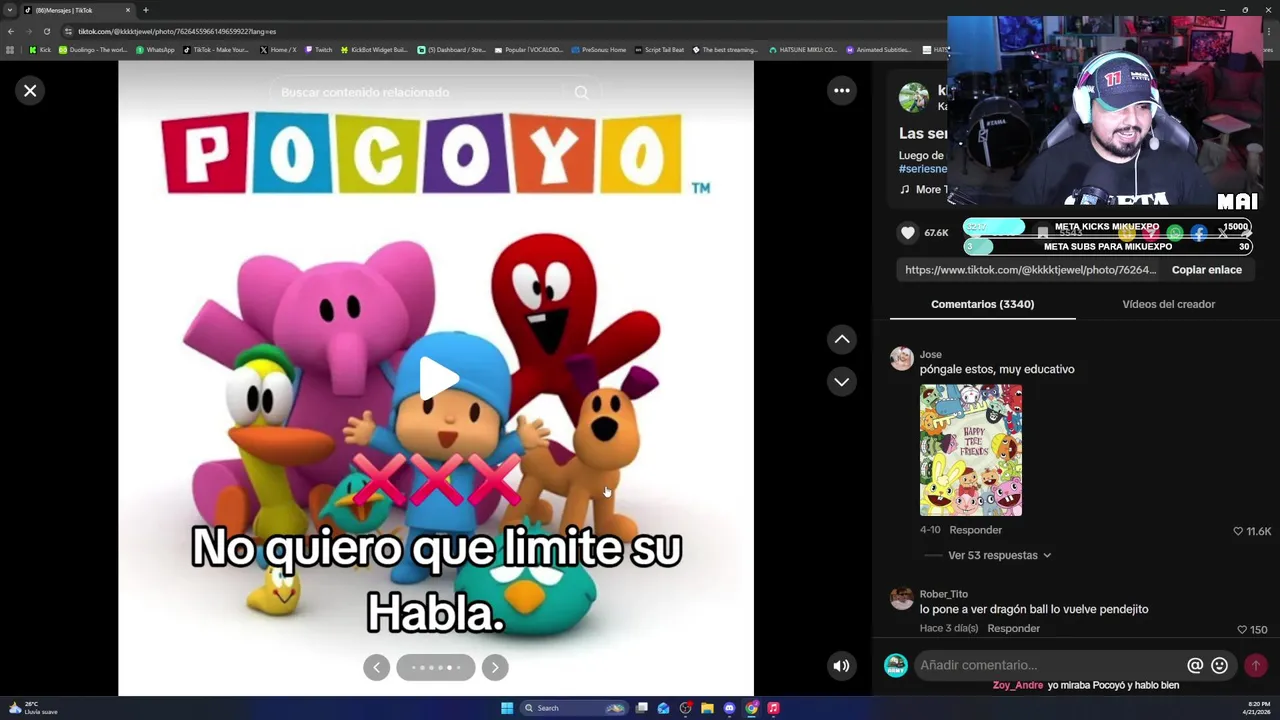Click 'Responder' under Jose's comment
The height and width of the screenshot is (720, 1280).
click(x=975, y=530)
